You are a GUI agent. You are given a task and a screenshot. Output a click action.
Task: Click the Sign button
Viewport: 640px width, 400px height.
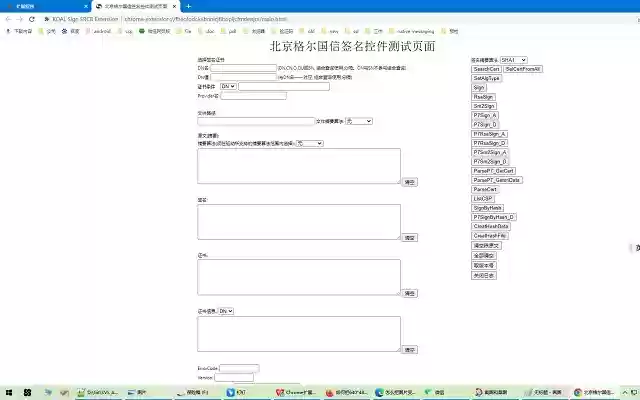(x=479, y=87)
